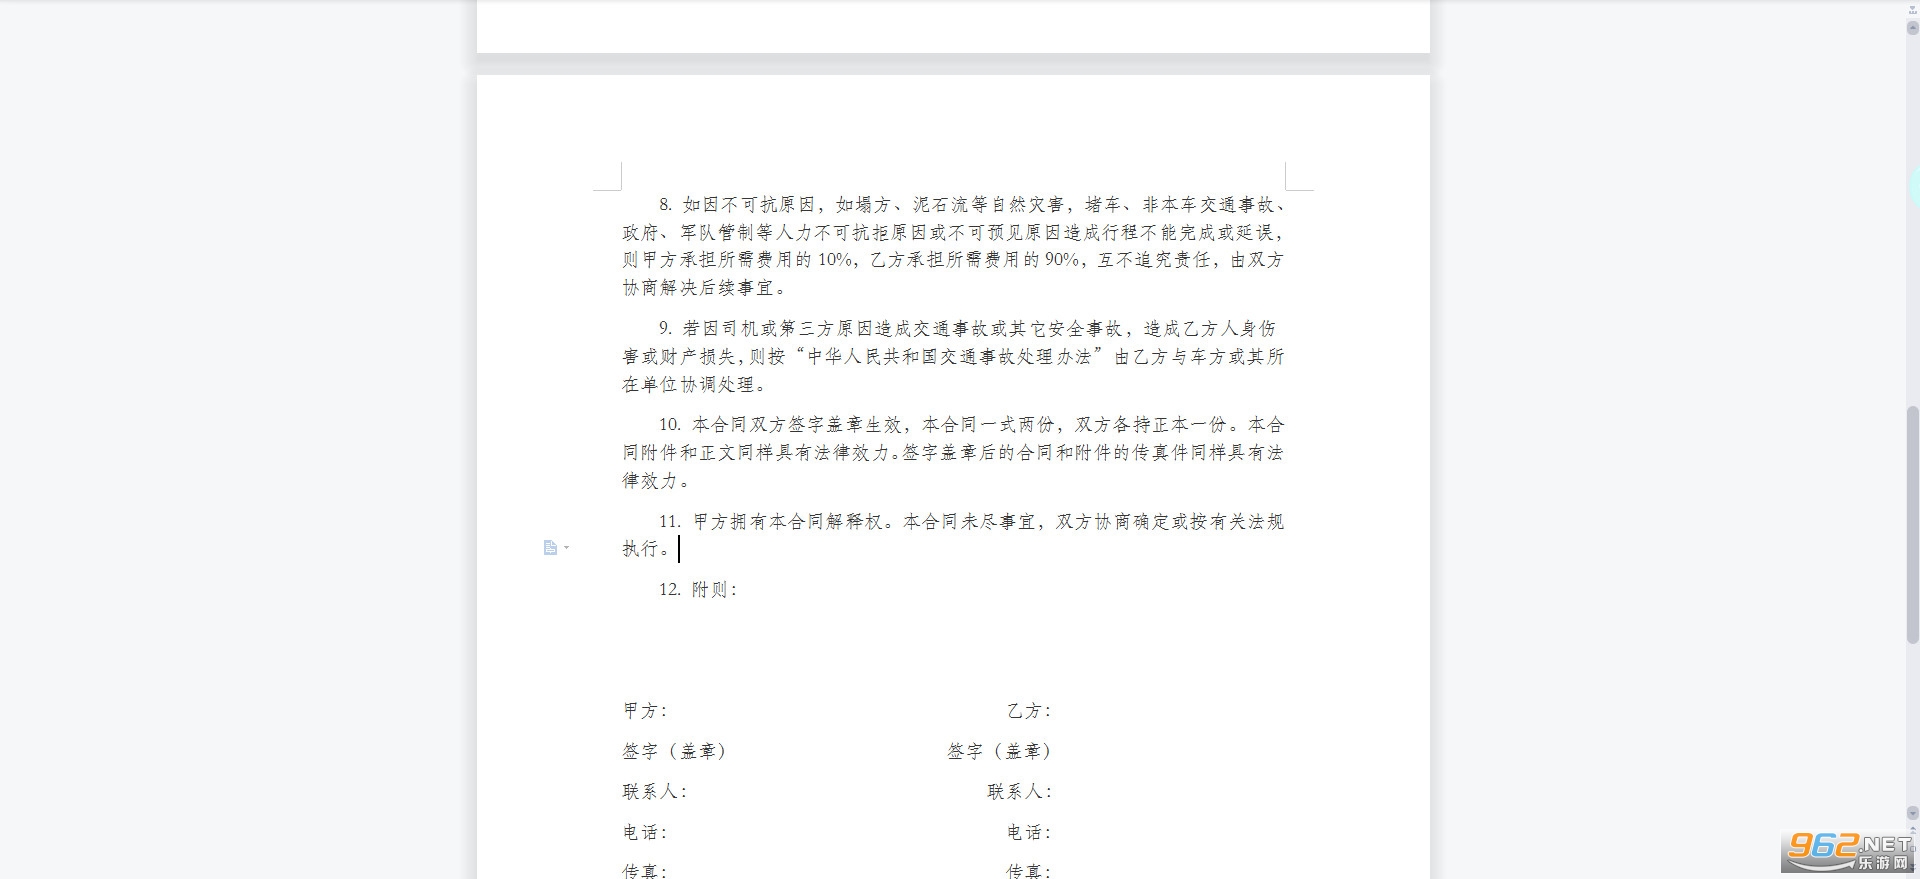Click "签字(盖章)" under the 甲方 column
Screen dimensions: 1920x879
(x=674, y=751)
